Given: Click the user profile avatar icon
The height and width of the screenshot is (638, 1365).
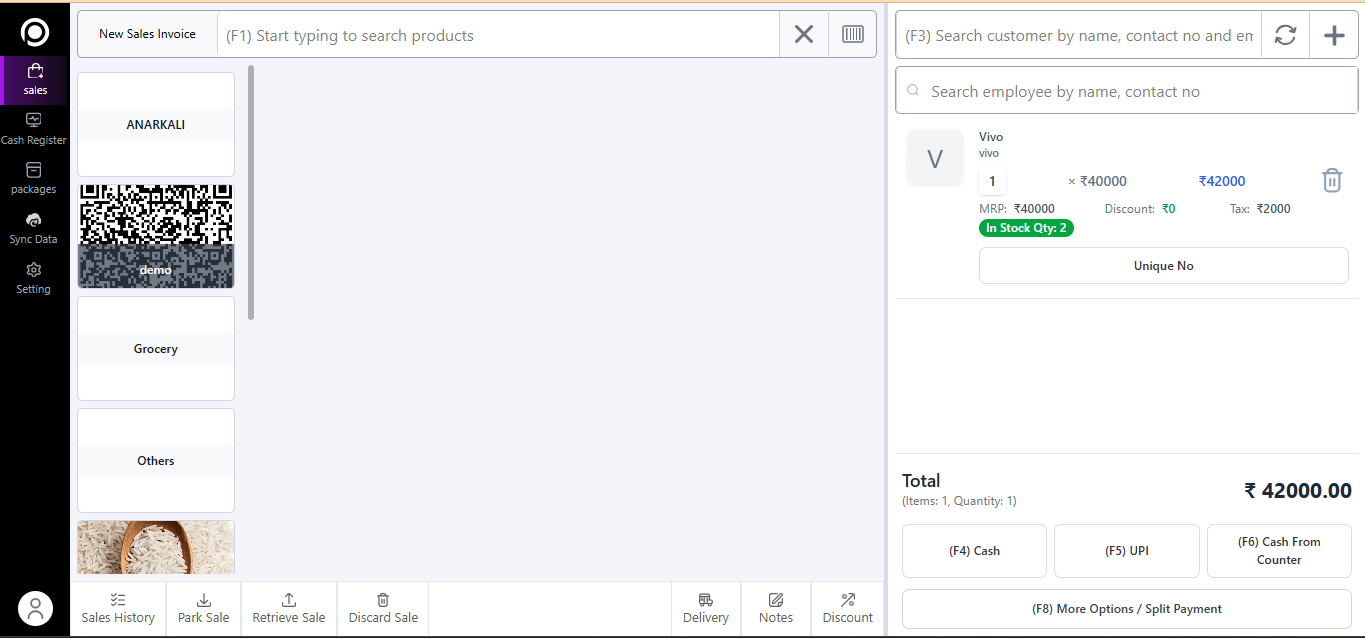Looking at the screenshot, I should tap(35, 608).
